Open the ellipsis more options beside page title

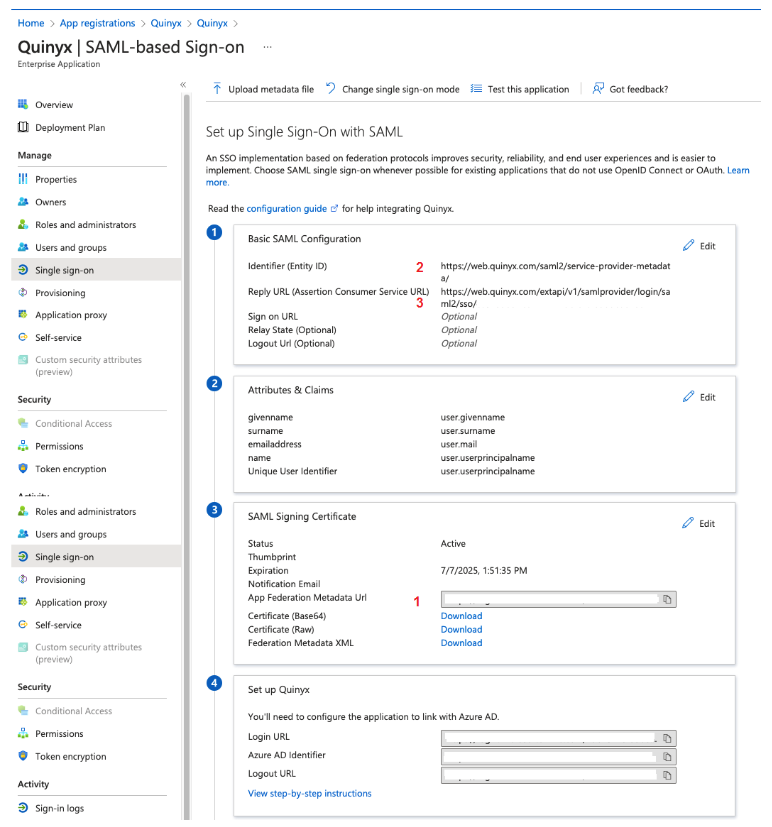[267, 47]
